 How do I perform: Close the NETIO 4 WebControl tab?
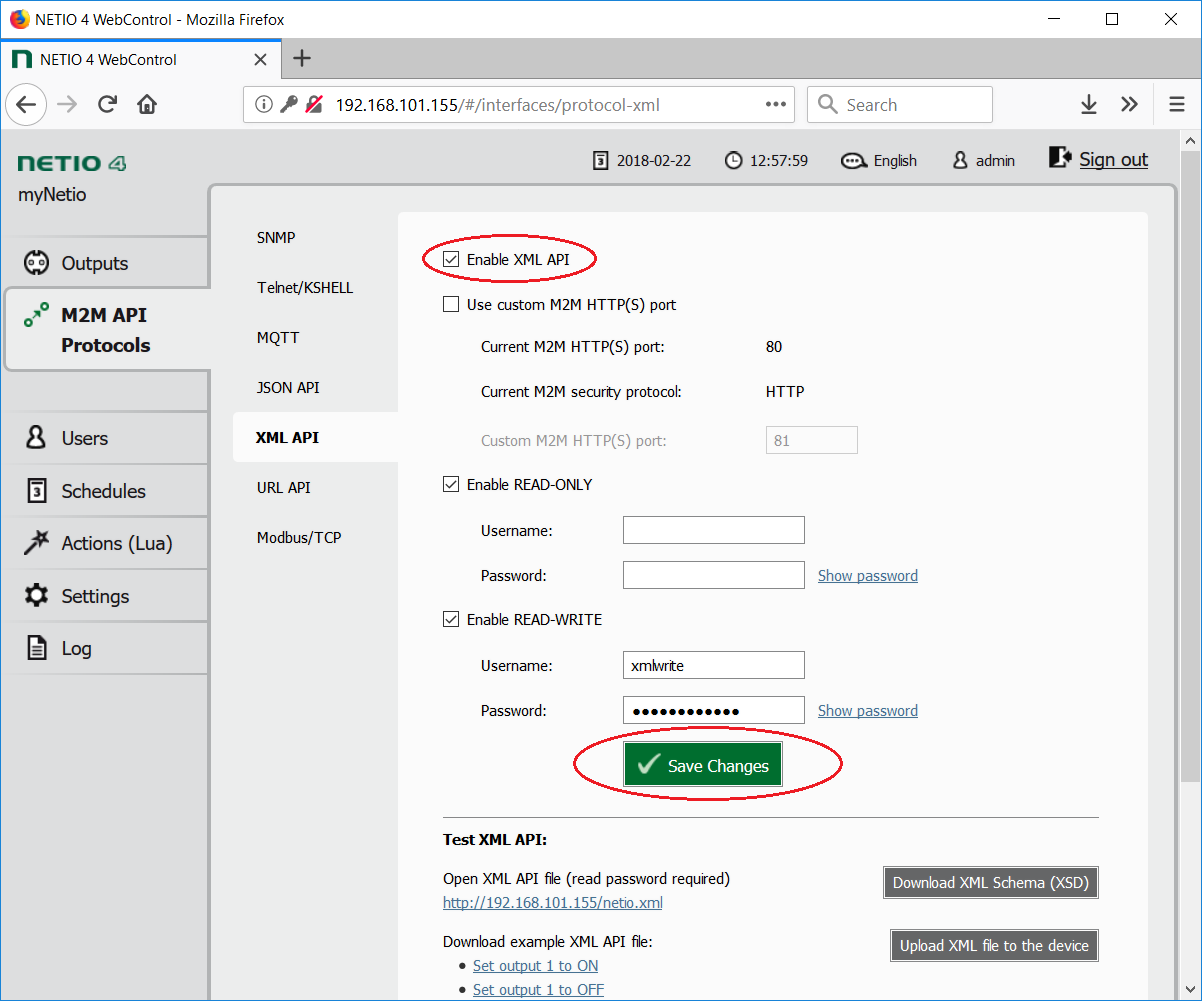(x=260, y=59)
